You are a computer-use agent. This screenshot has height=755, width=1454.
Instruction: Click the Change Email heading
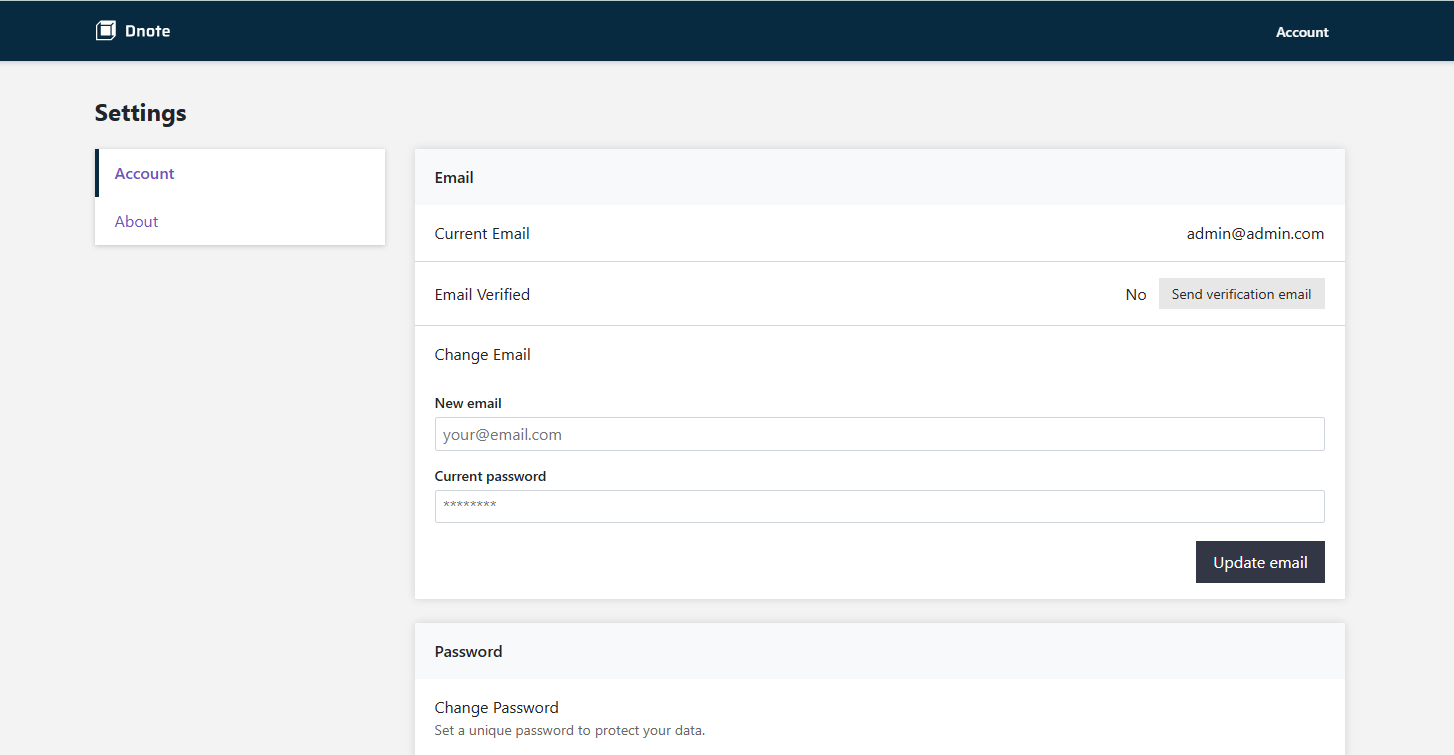482,354
